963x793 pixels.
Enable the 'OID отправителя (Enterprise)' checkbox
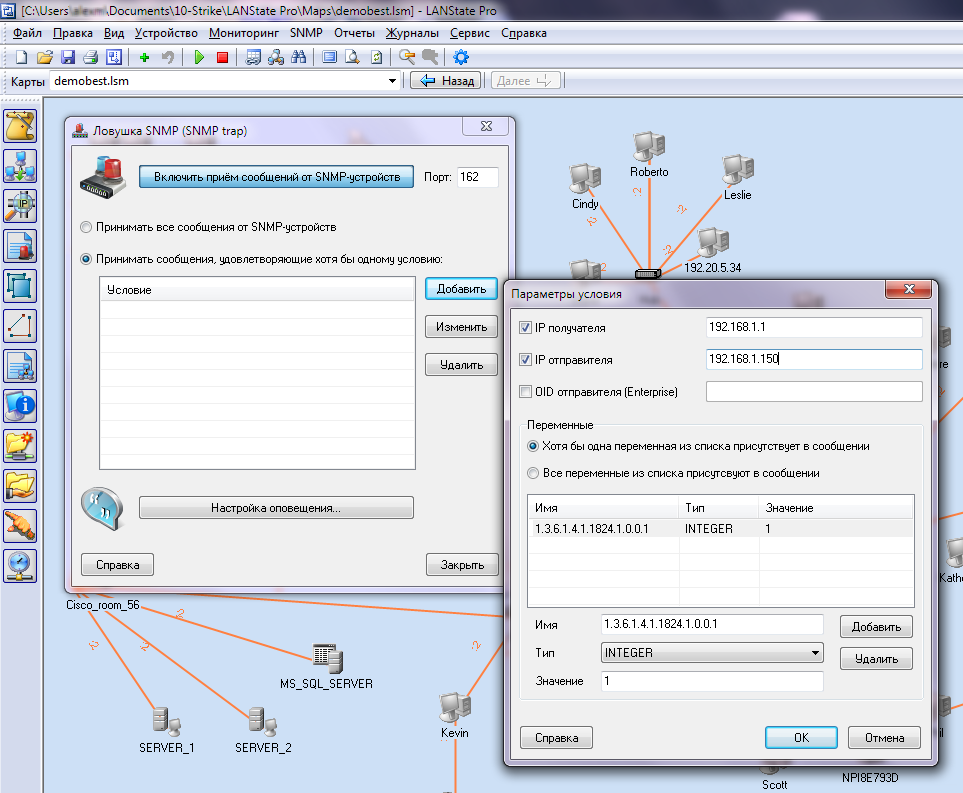pyautogui.click(x=525, y=392)
